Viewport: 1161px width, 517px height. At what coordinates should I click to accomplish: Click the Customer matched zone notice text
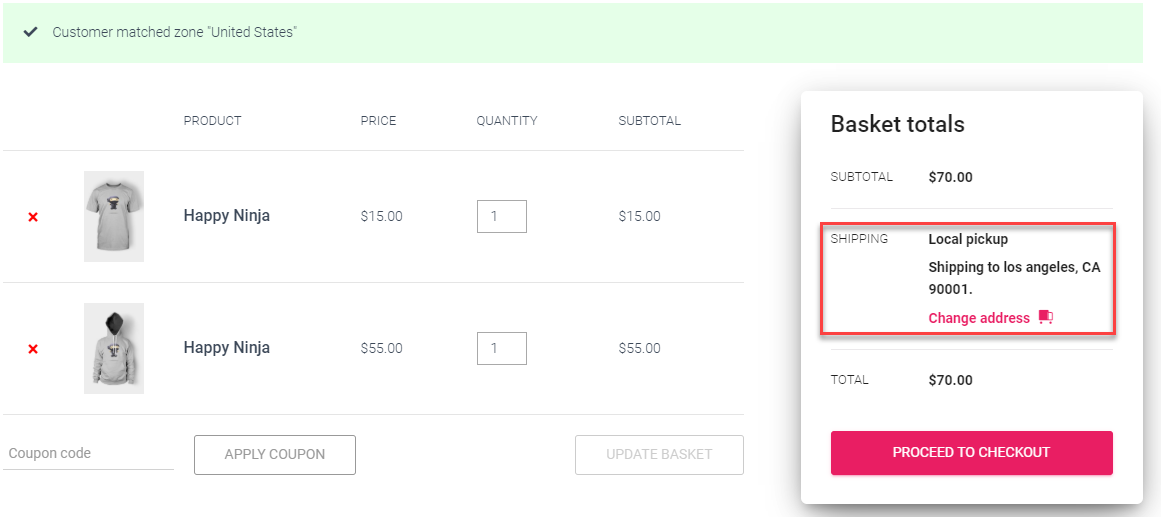coord(174,32)
